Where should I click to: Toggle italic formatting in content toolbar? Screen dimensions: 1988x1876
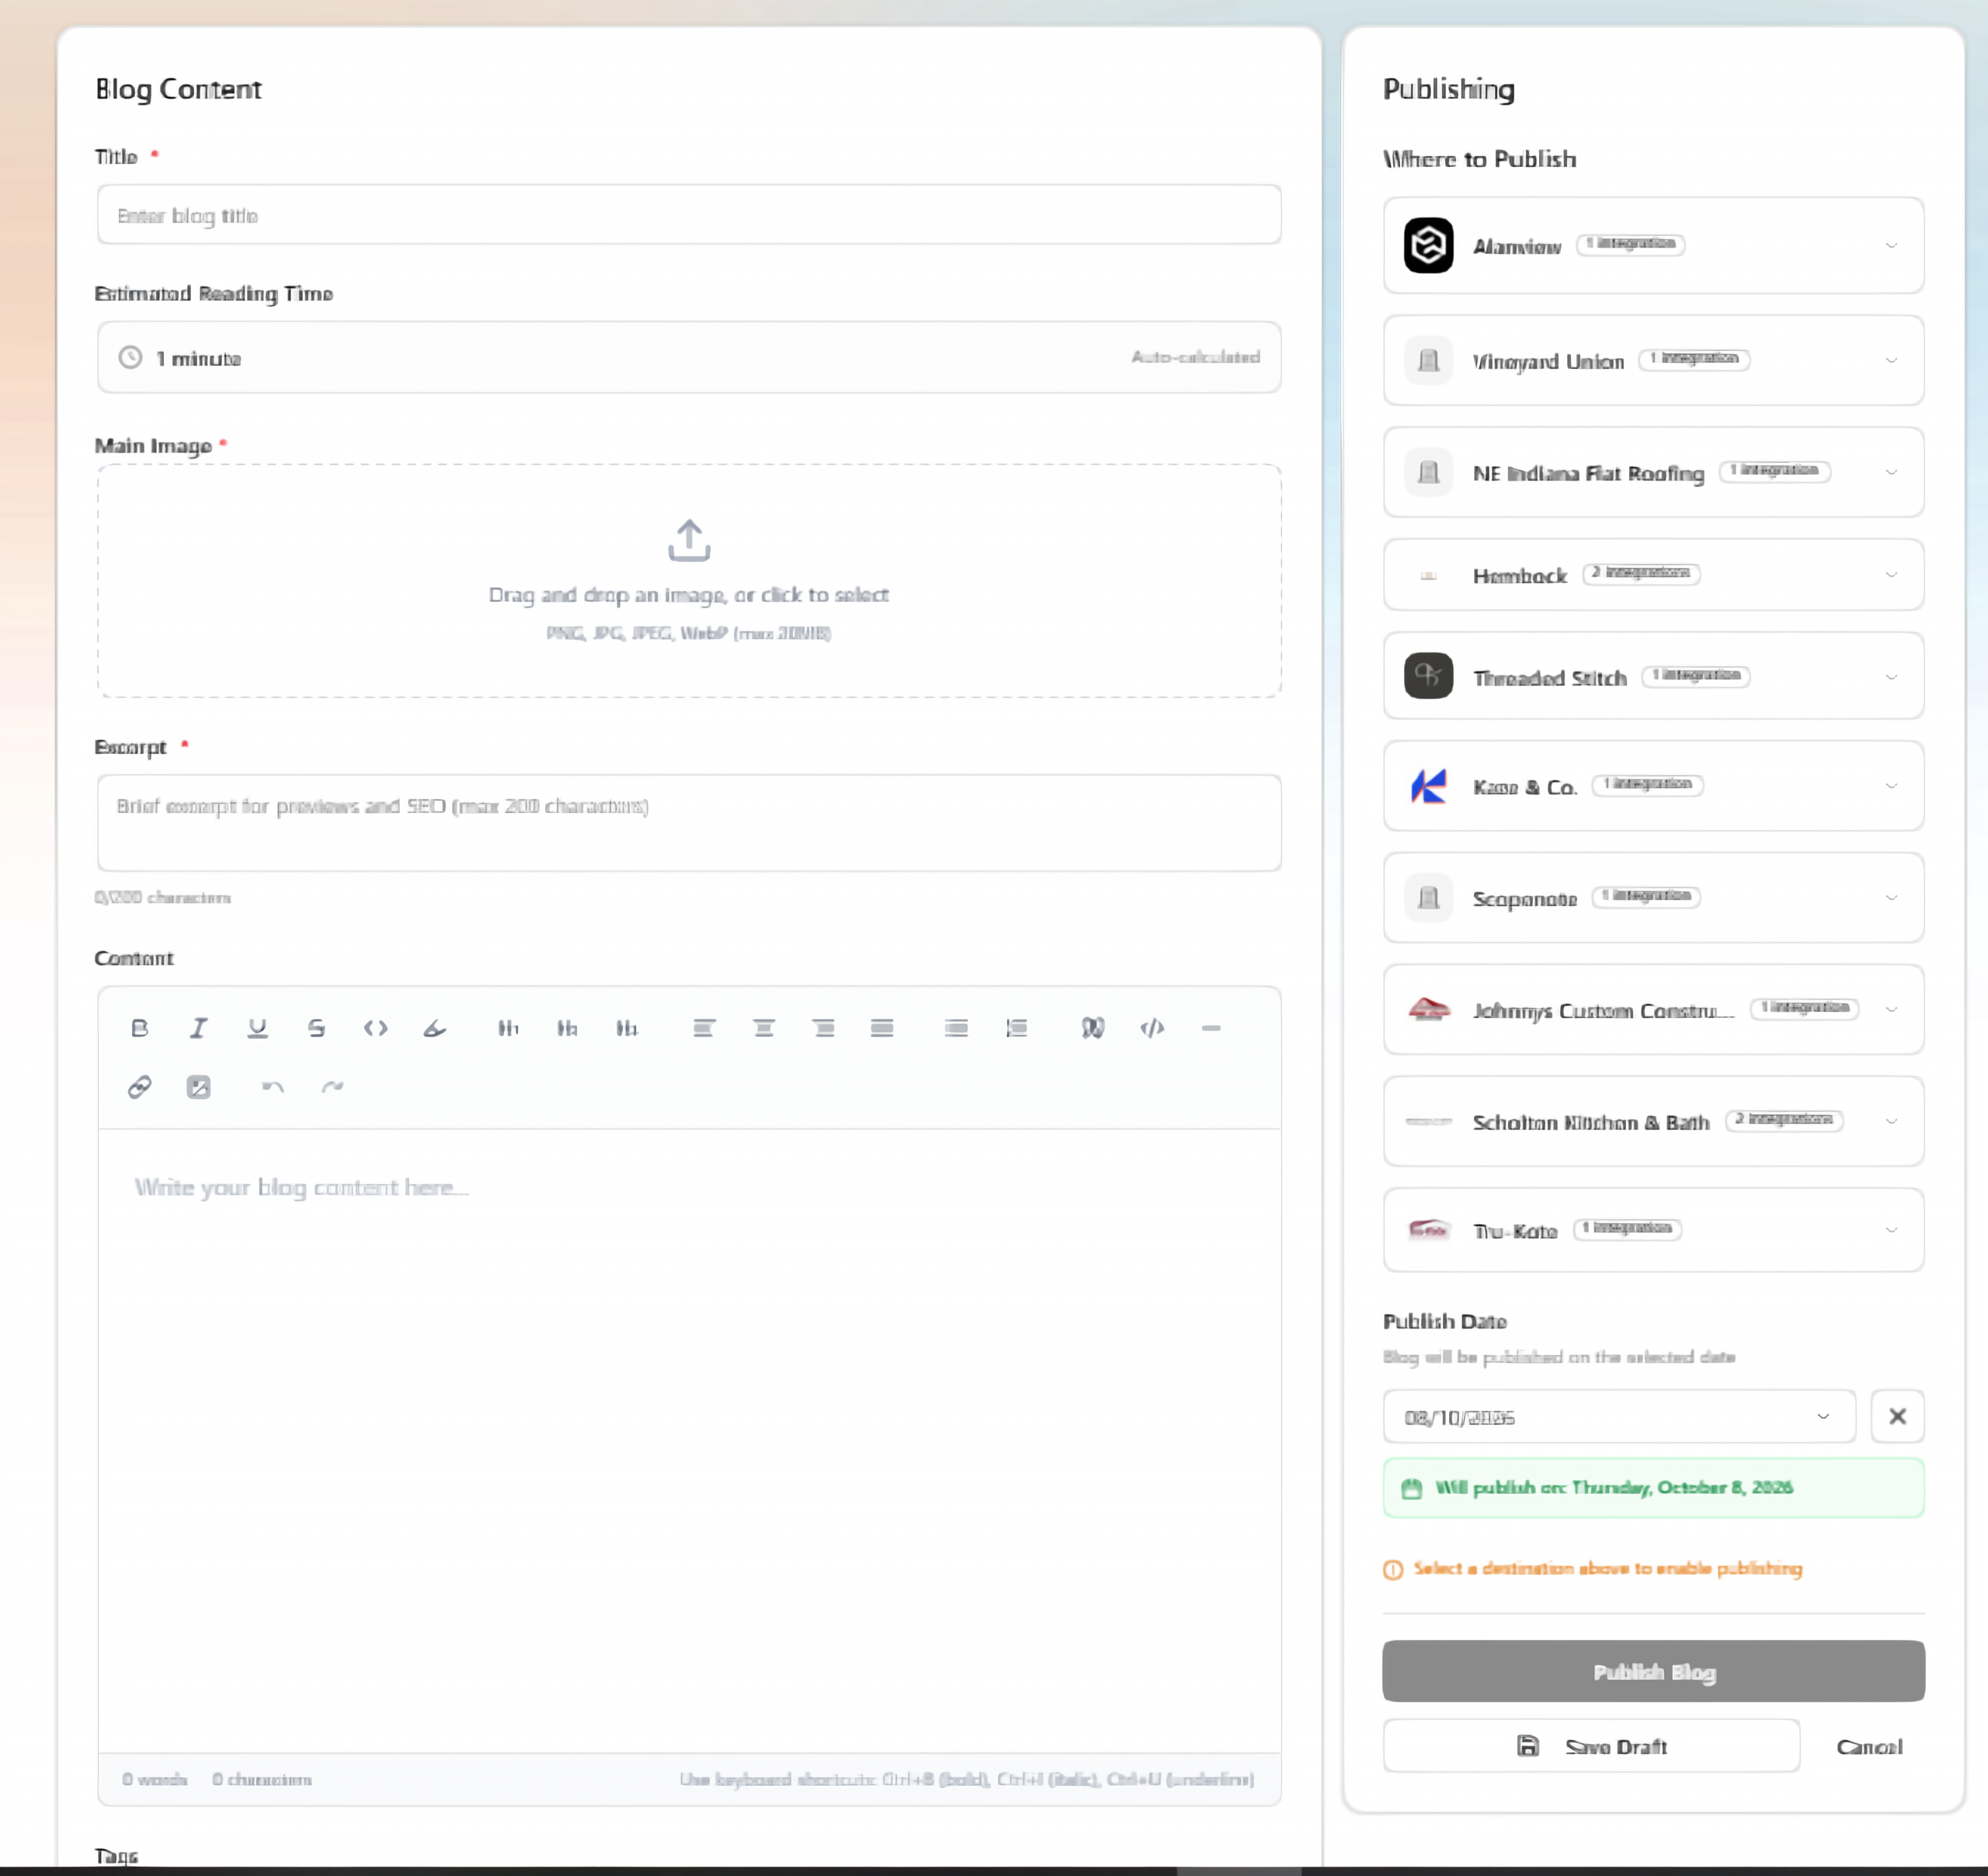(x=198, y=1028)
